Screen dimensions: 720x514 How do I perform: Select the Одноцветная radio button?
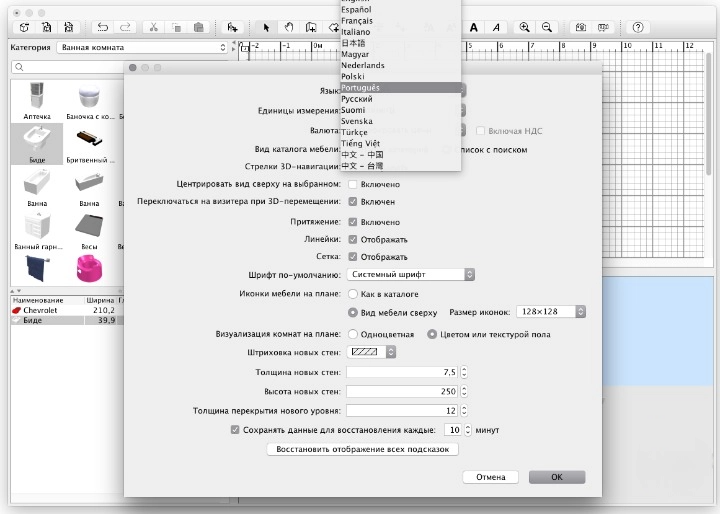coord(352,334)
